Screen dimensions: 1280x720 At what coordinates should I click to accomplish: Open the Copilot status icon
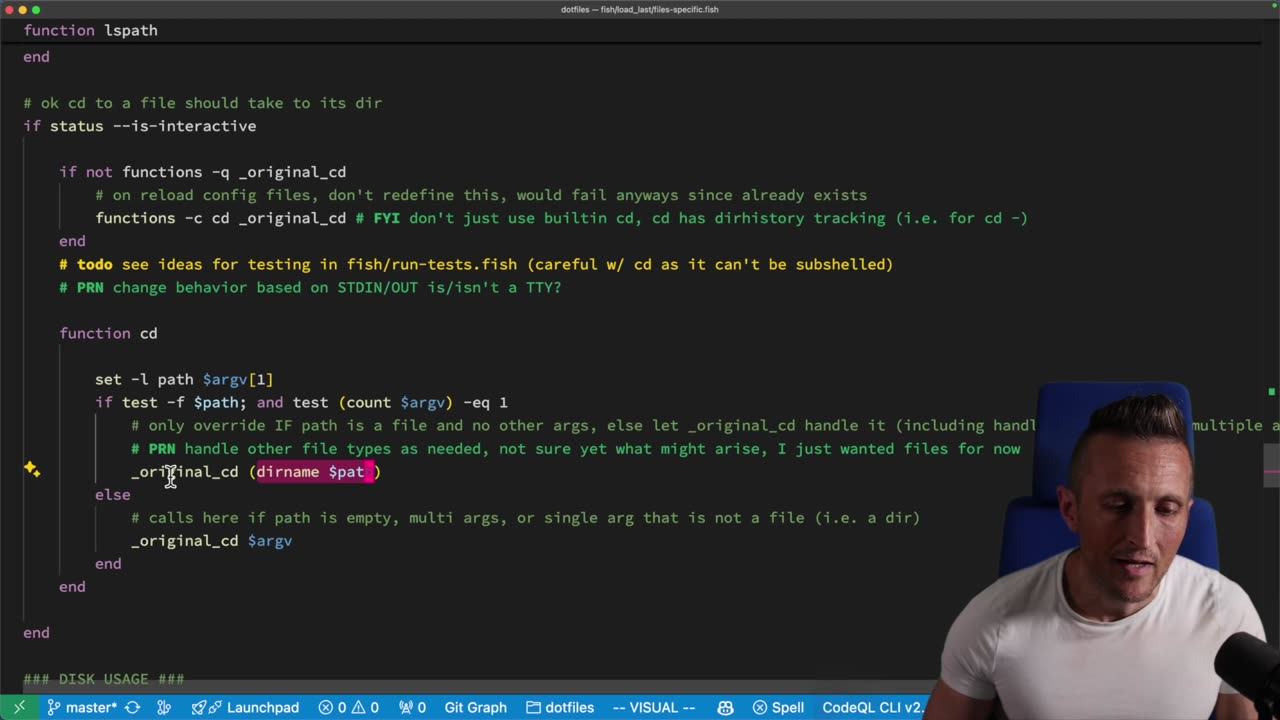725,707
